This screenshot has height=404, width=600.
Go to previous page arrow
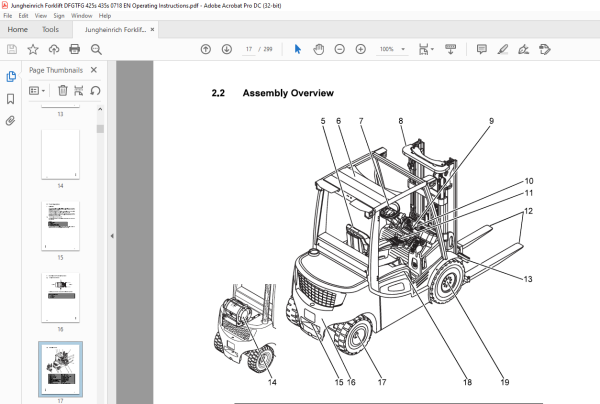pos(206,49)
